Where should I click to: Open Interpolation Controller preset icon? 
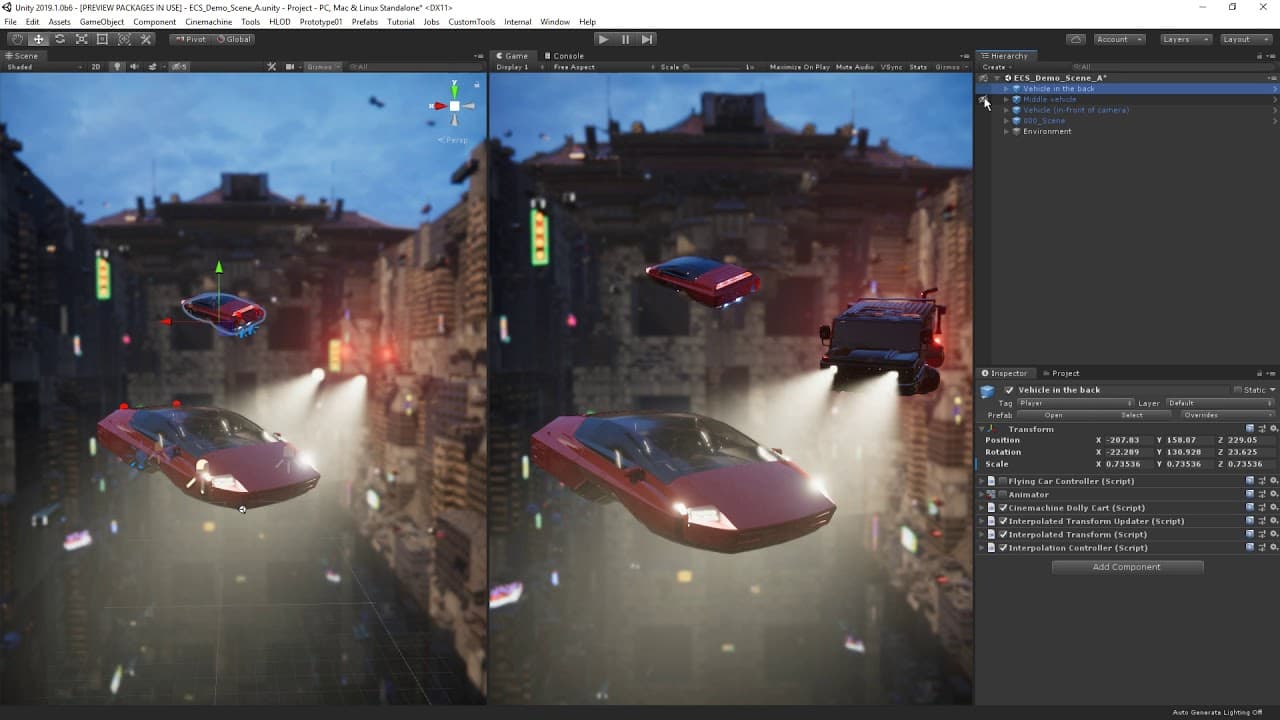click(x=1262, y=548)
